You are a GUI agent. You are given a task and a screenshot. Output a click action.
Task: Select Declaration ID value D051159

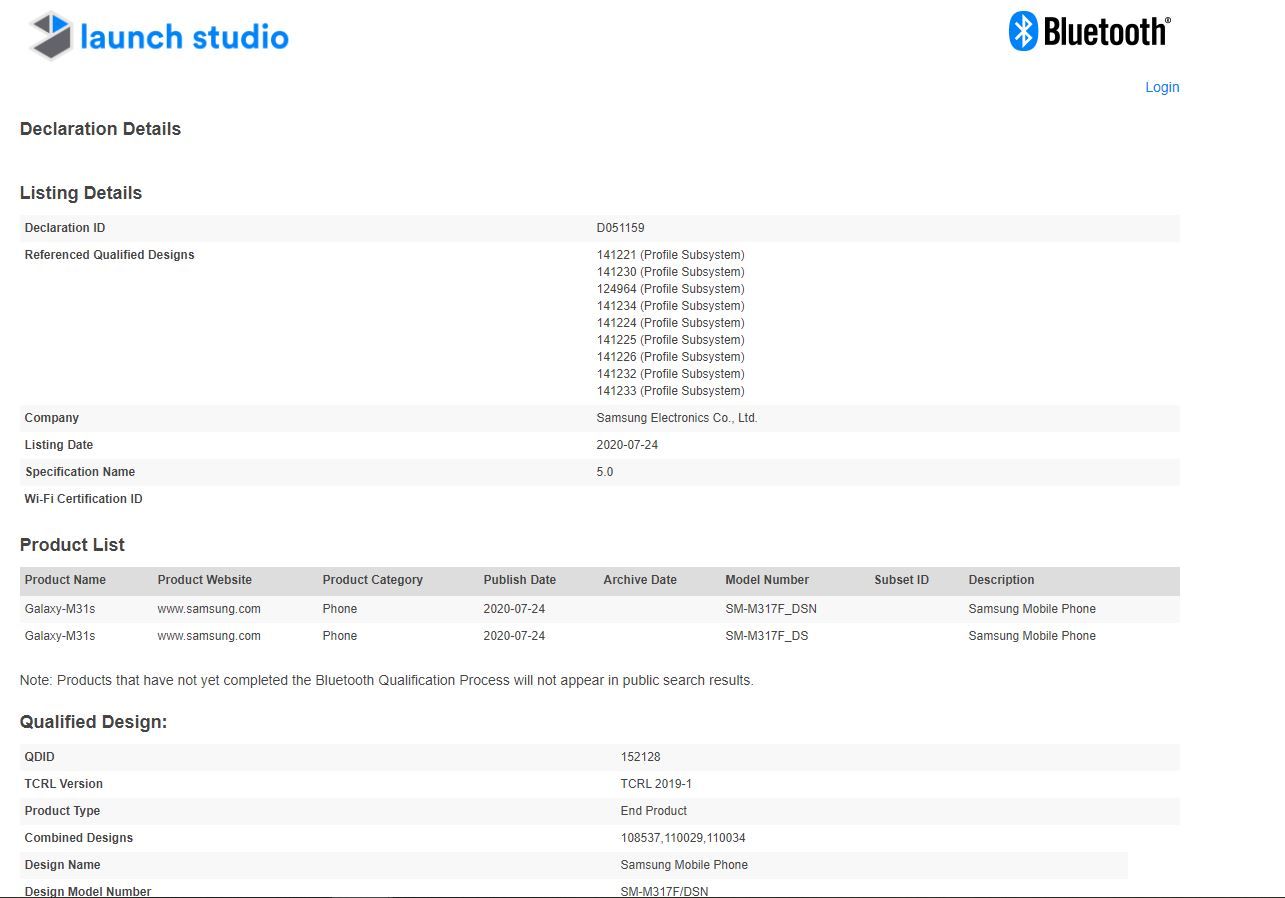(x=620, y=228)
